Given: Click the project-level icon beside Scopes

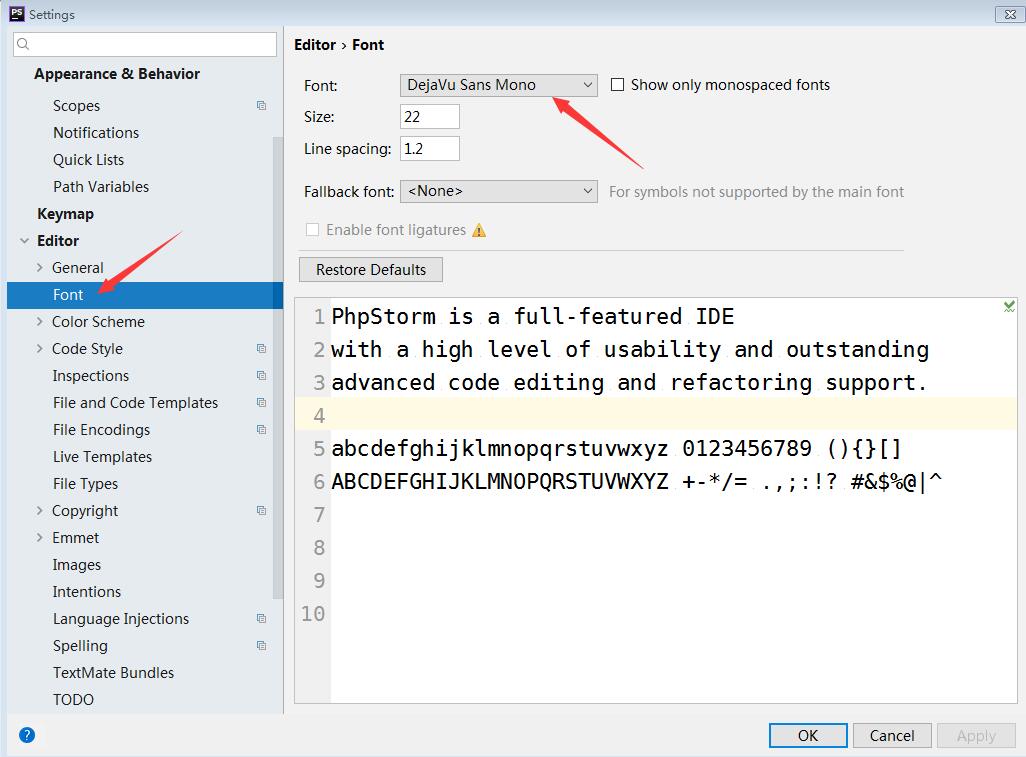Looking at the screenshot, I should 261,105.
